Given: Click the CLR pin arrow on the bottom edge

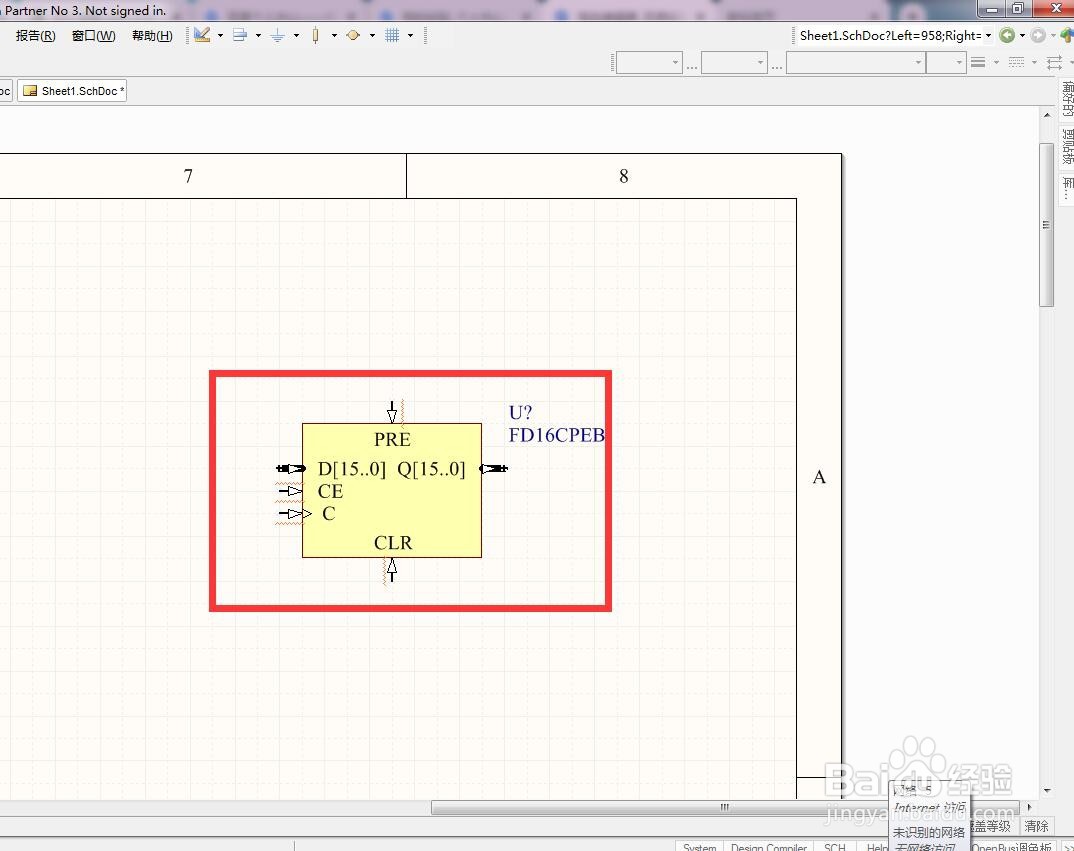Looking at the screenshot, I should [392, 569].
